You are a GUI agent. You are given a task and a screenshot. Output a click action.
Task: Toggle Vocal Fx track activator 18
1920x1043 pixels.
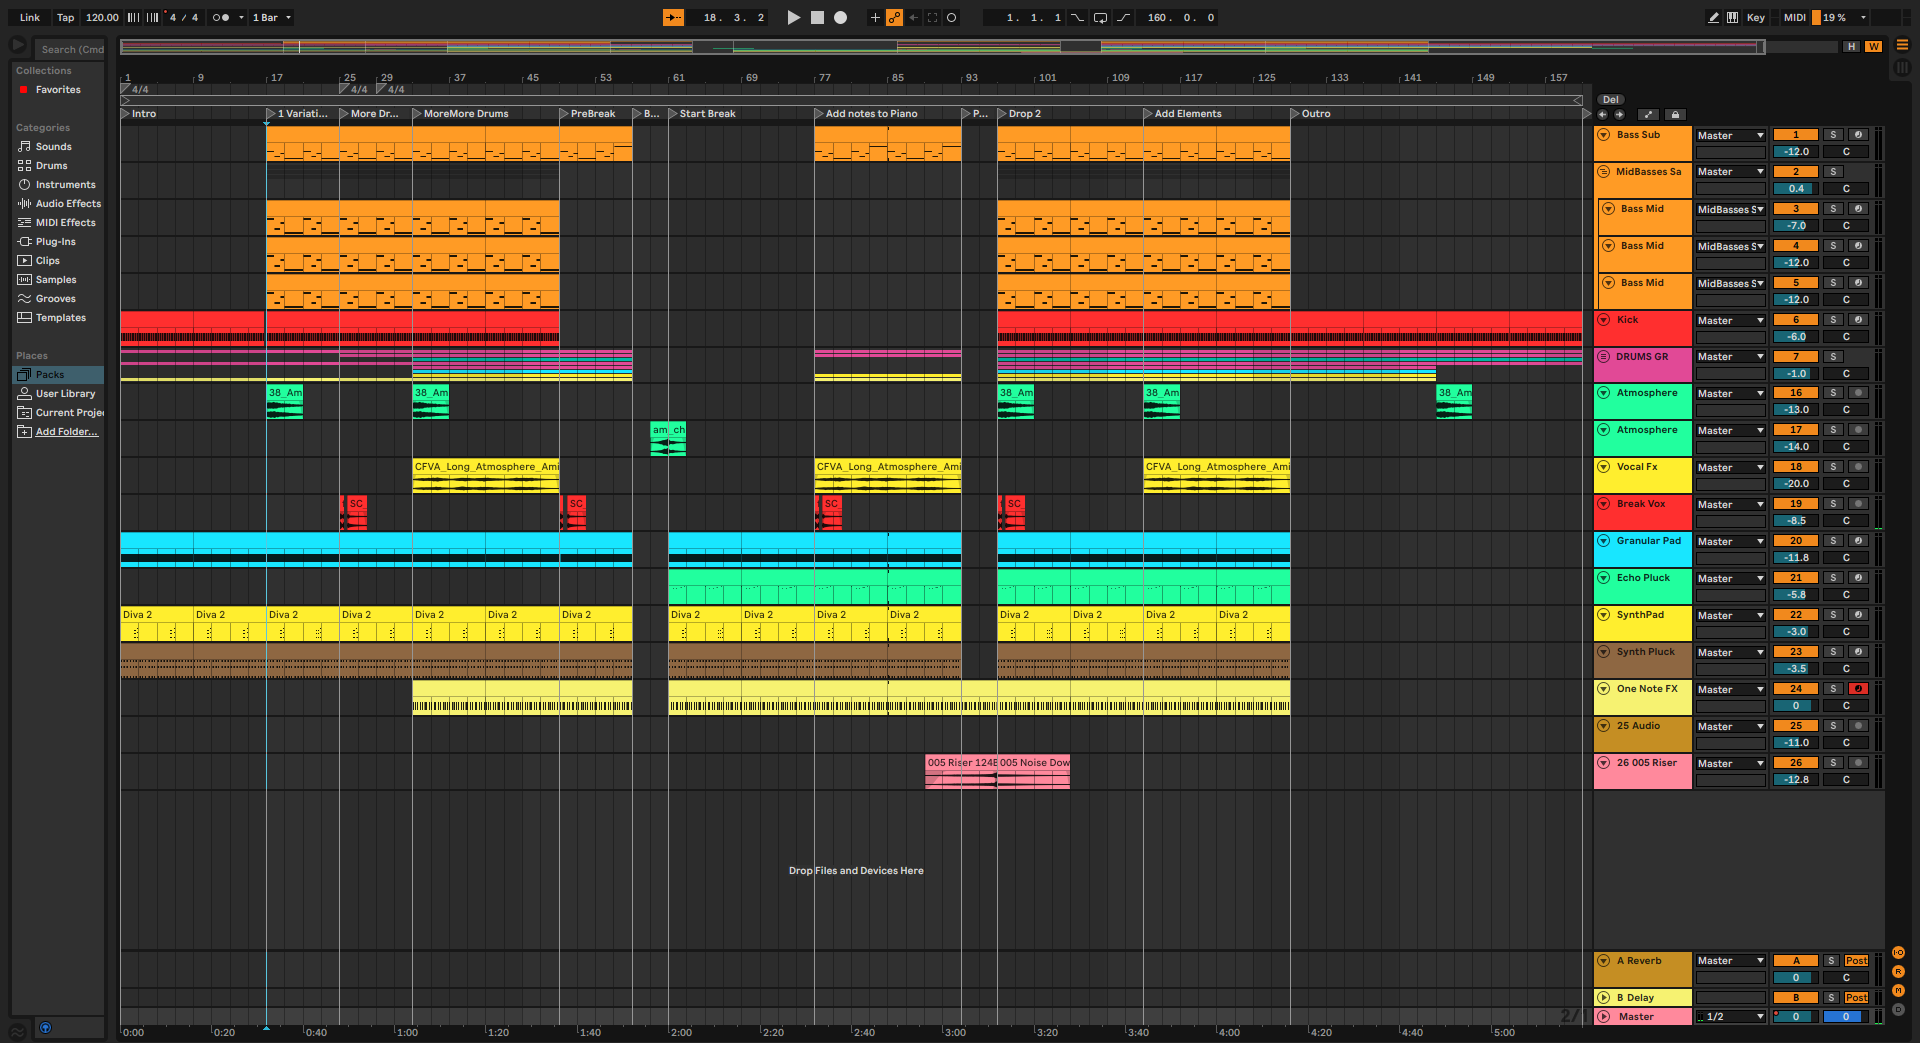[x=1796, y=467]
